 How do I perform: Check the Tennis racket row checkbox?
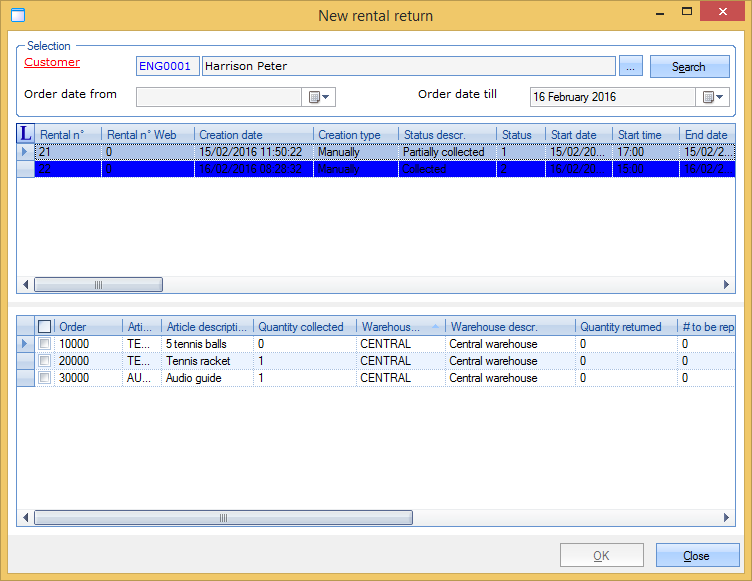tap(44, 361)
